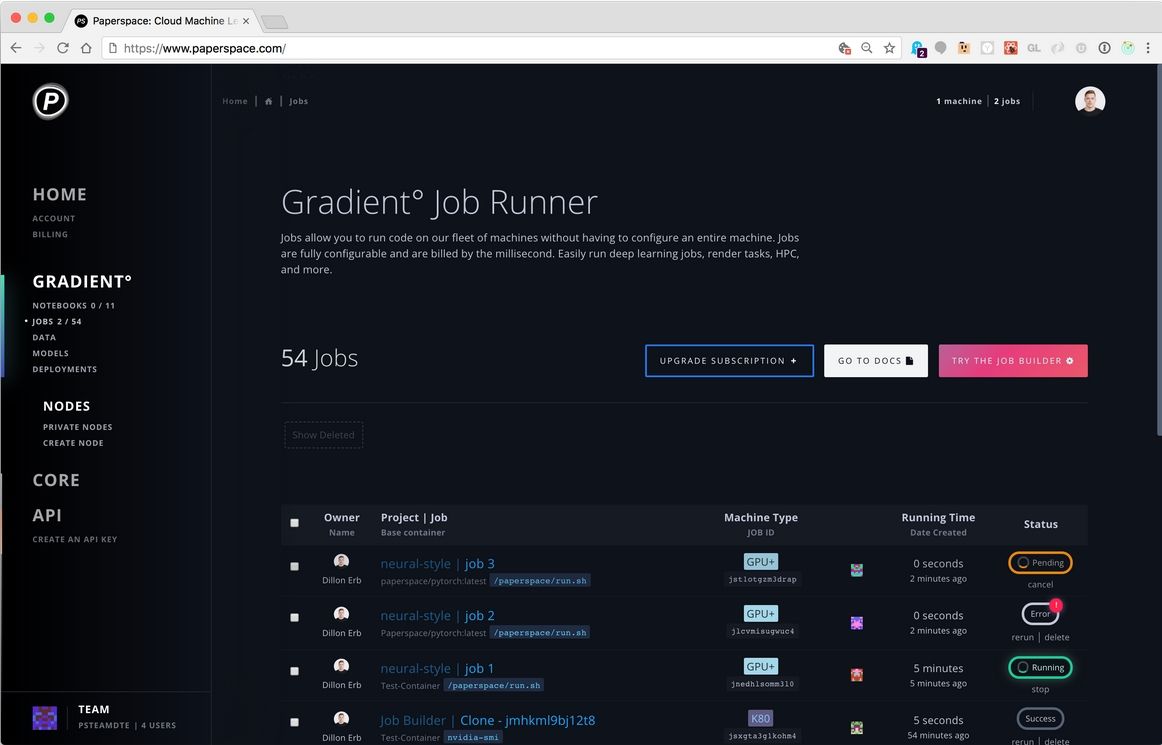Image resolution: width=1162 pixels, height=745 pixels.
Task: Click the browser forward arrow
Action: (x=39, y=48)
